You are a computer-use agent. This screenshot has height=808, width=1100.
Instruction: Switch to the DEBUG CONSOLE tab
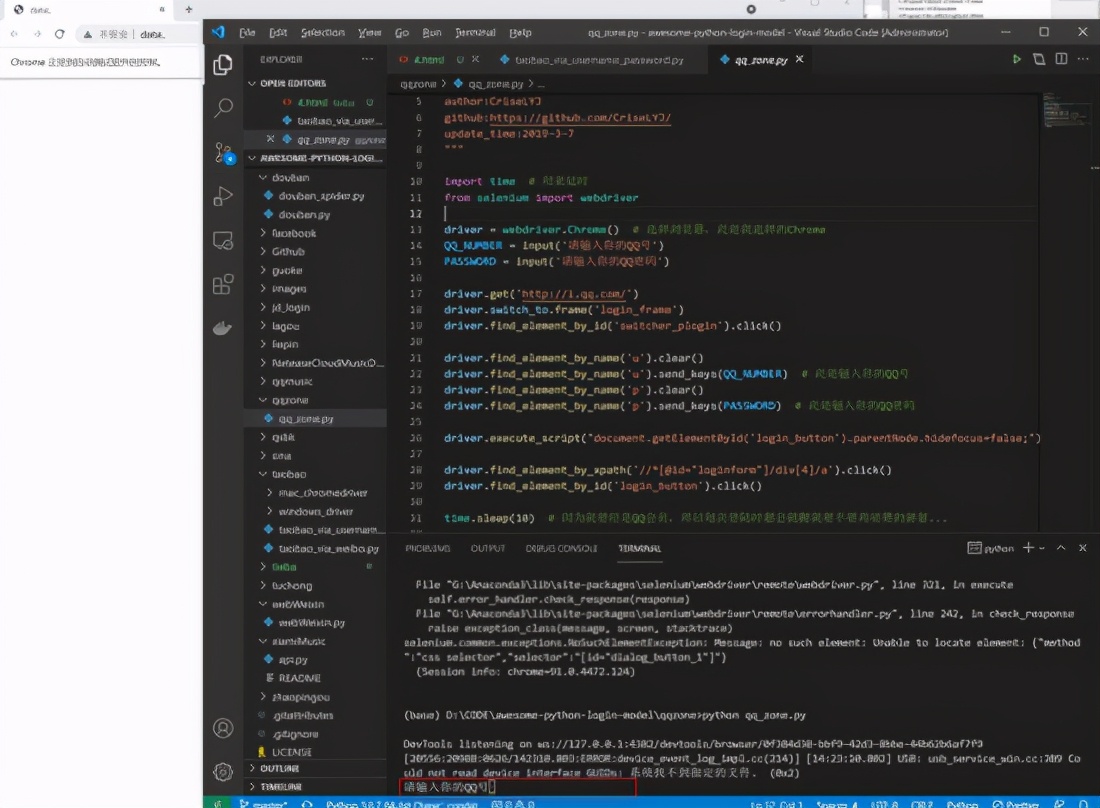[x=560, y=548]
